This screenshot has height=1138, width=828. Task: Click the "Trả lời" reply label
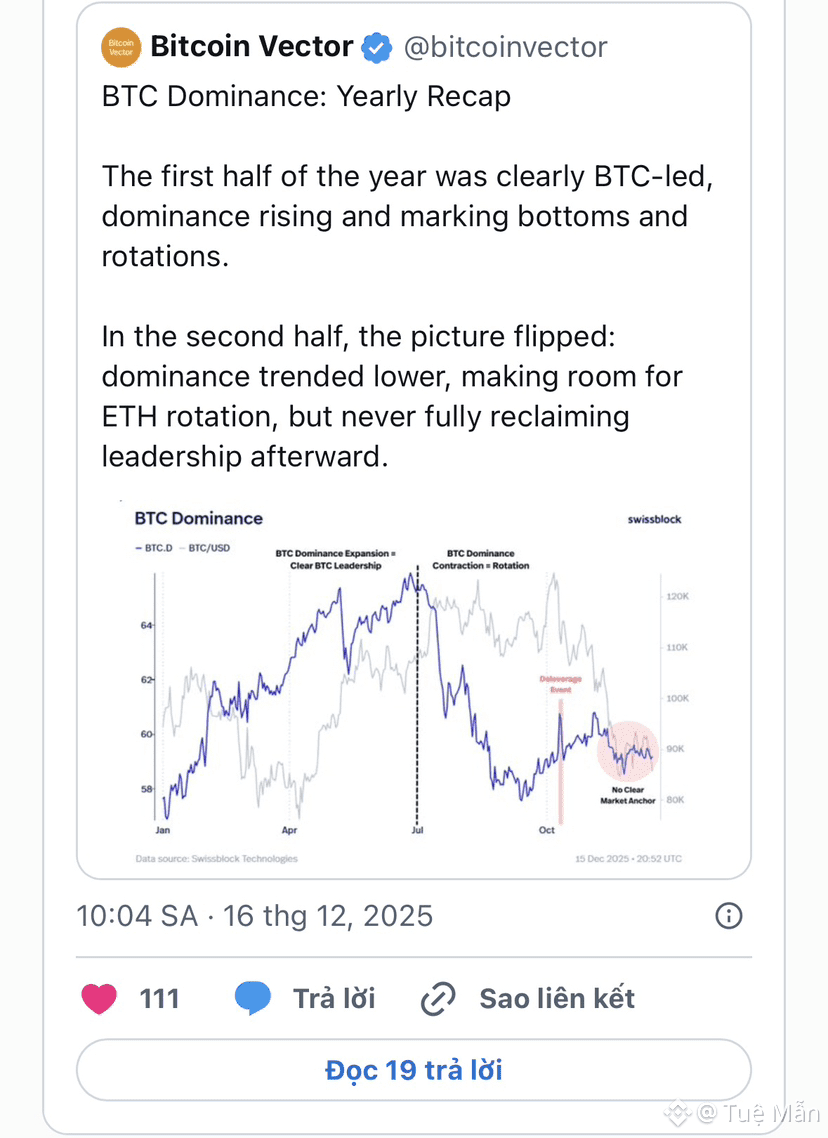pos(333,998)
